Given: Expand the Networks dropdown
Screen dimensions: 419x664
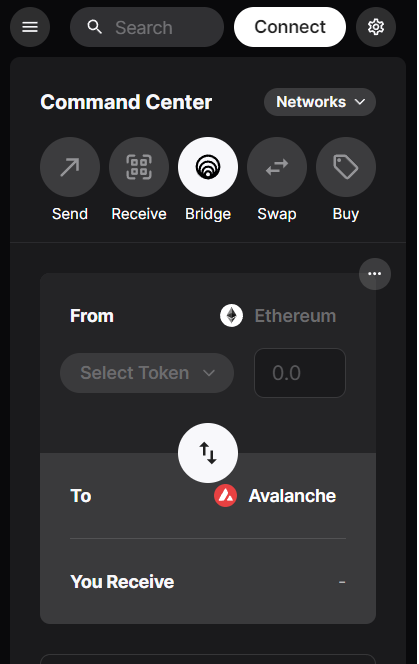Looking at the screenshot, I should pos(320,102).
